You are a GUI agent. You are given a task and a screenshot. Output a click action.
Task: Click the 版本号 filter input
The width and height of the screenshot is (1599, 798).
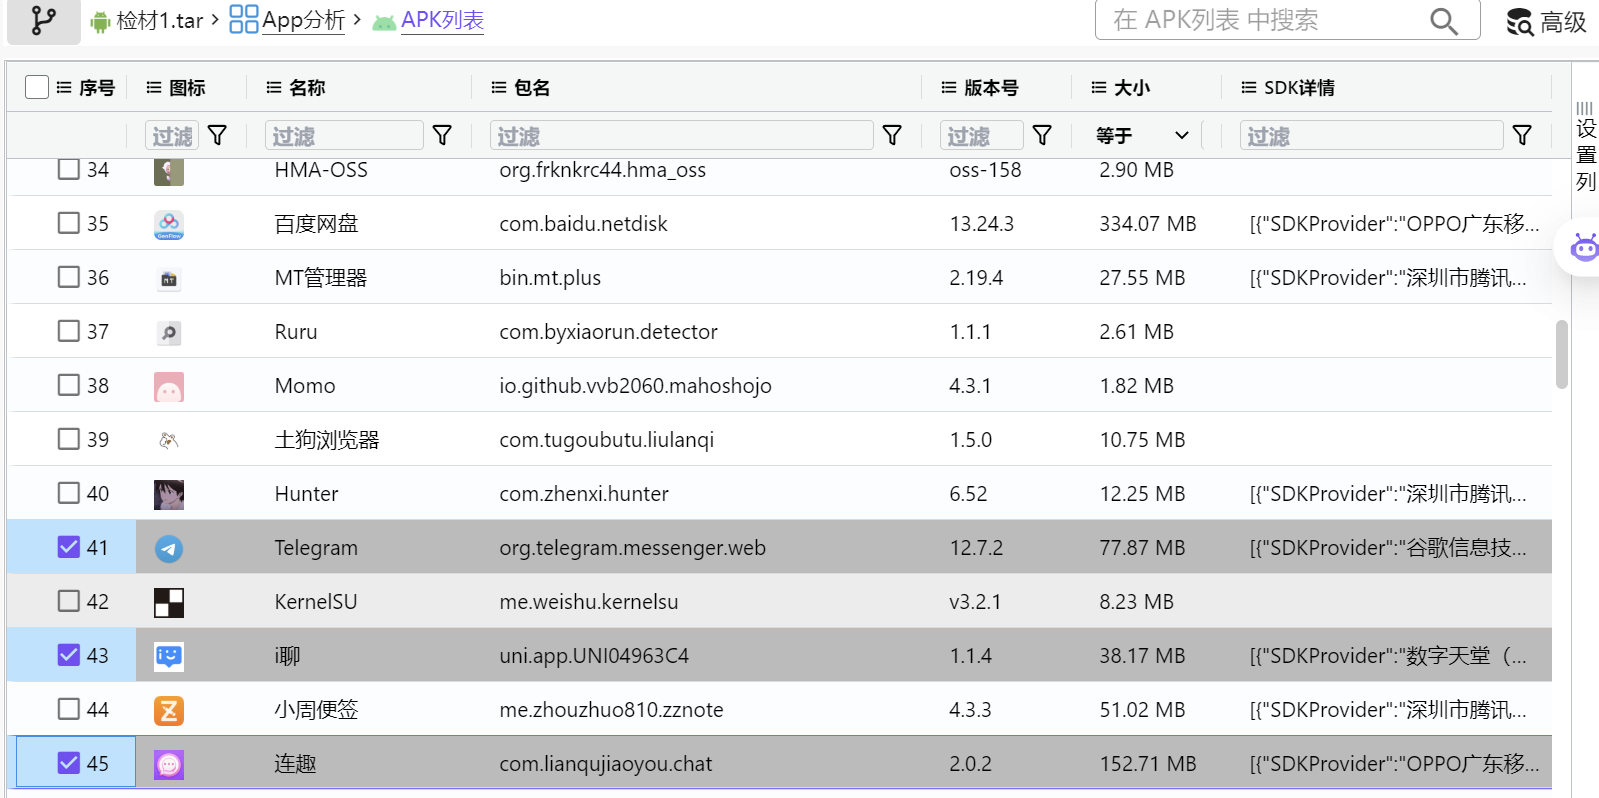pyautogui.click(x=982, y=135)
